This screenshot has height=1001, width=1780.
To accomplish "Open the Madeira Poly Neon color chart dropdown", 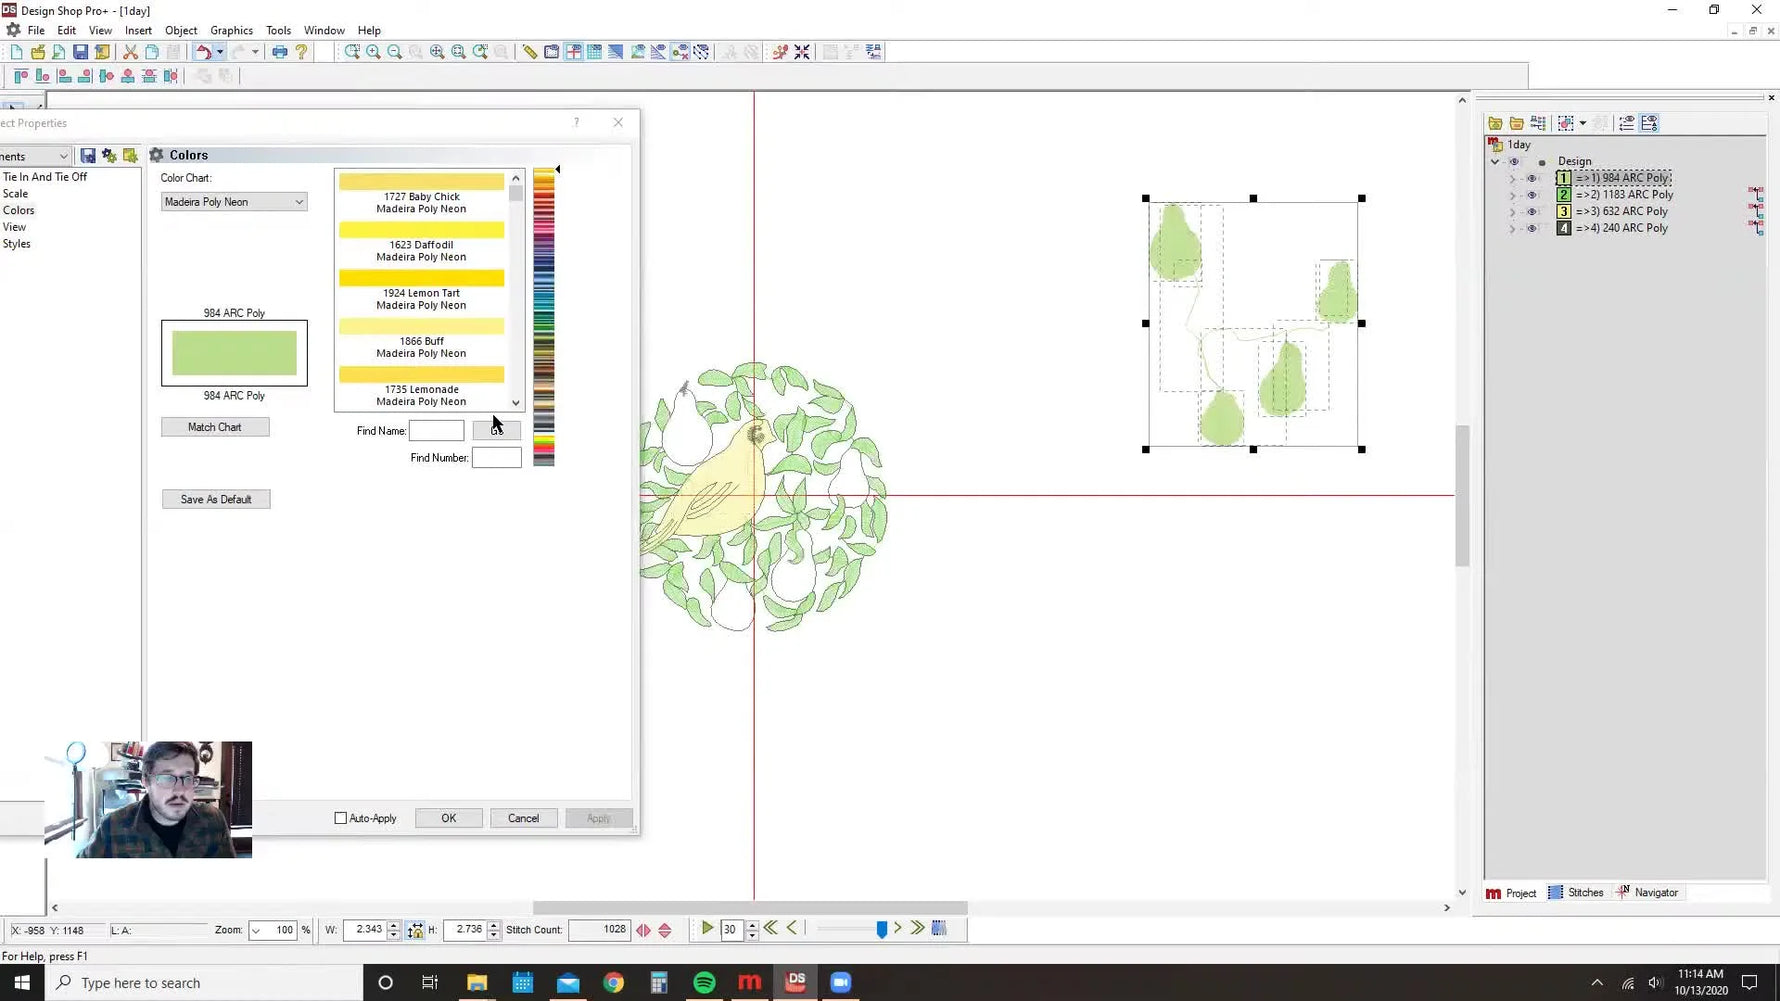I will pos(299,201).
